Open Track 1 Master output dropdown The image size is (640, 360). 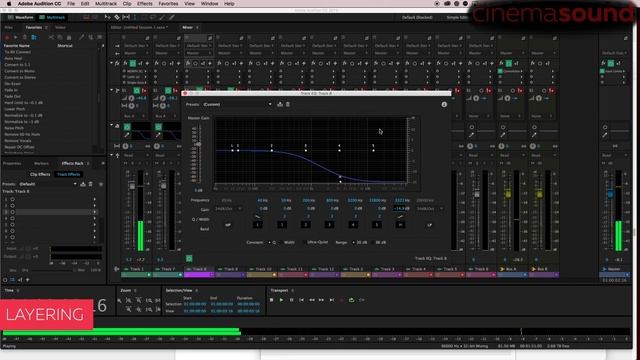point(136,53)
